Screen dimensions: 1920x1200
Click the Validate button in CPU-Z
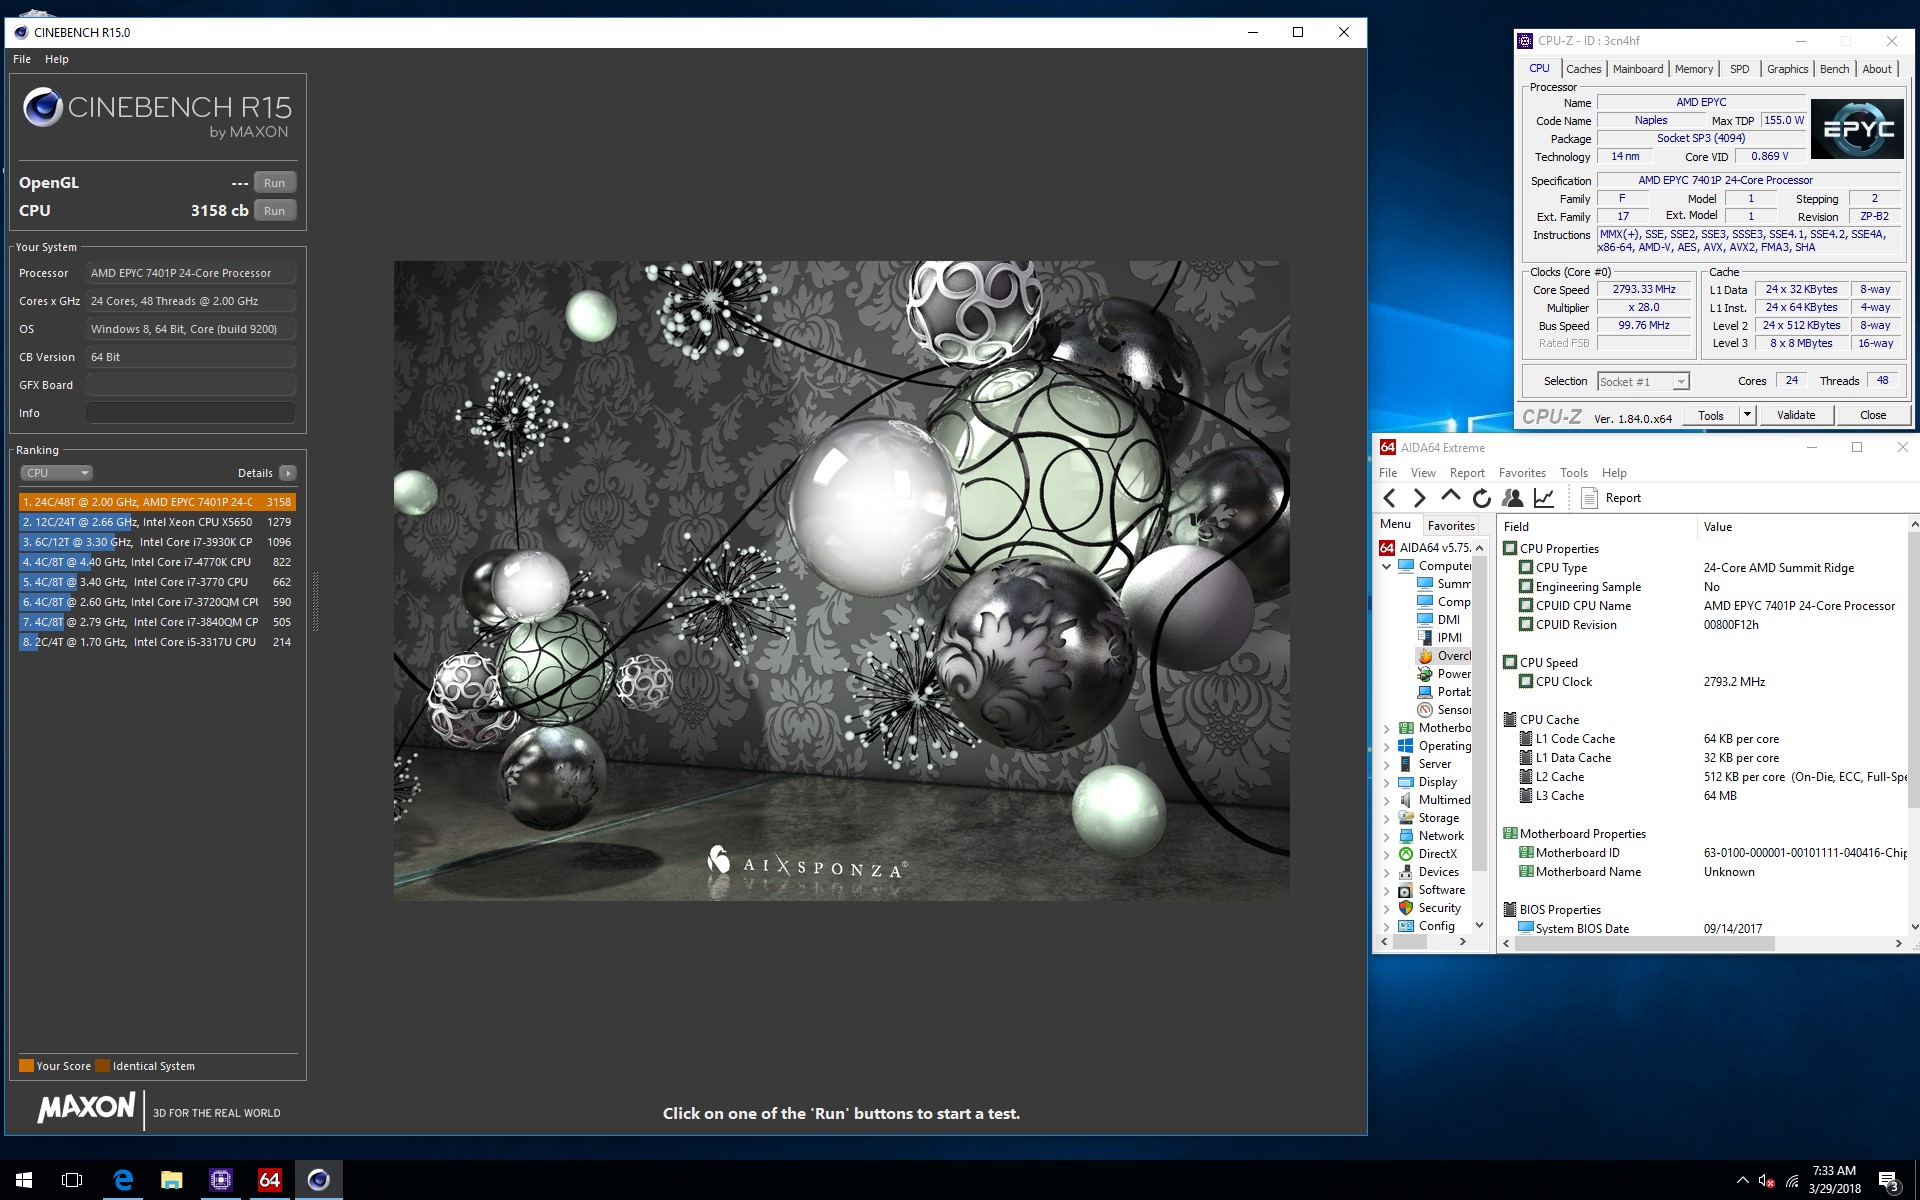point(1796,415)
